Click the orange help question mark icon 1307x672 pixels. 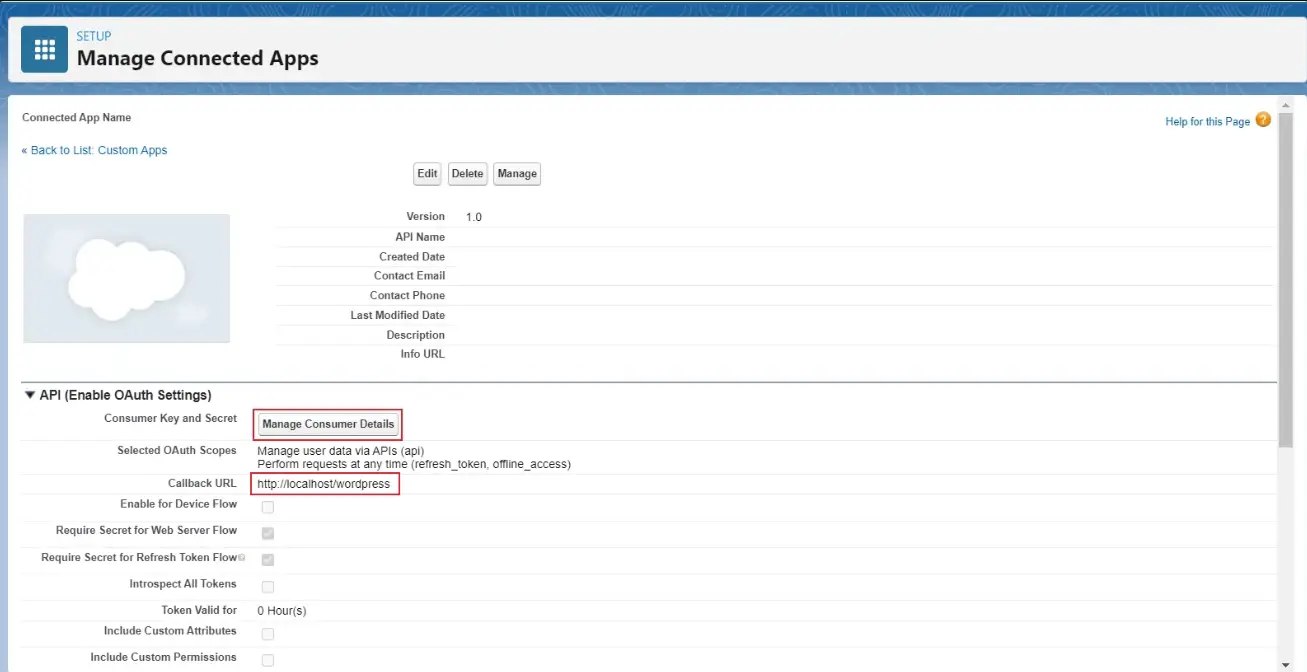pyautogui.click(x=1263, y=120)
